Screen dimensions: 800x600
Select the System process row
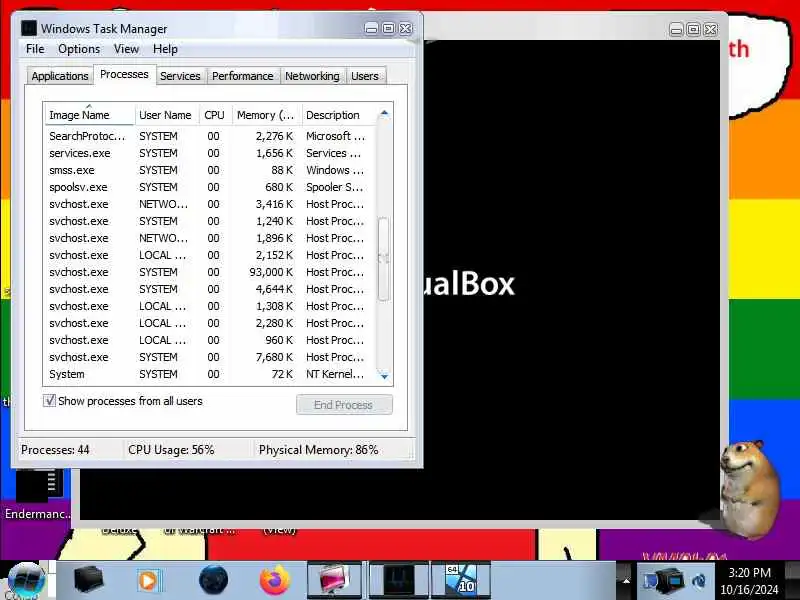click(x=209, y=374)
